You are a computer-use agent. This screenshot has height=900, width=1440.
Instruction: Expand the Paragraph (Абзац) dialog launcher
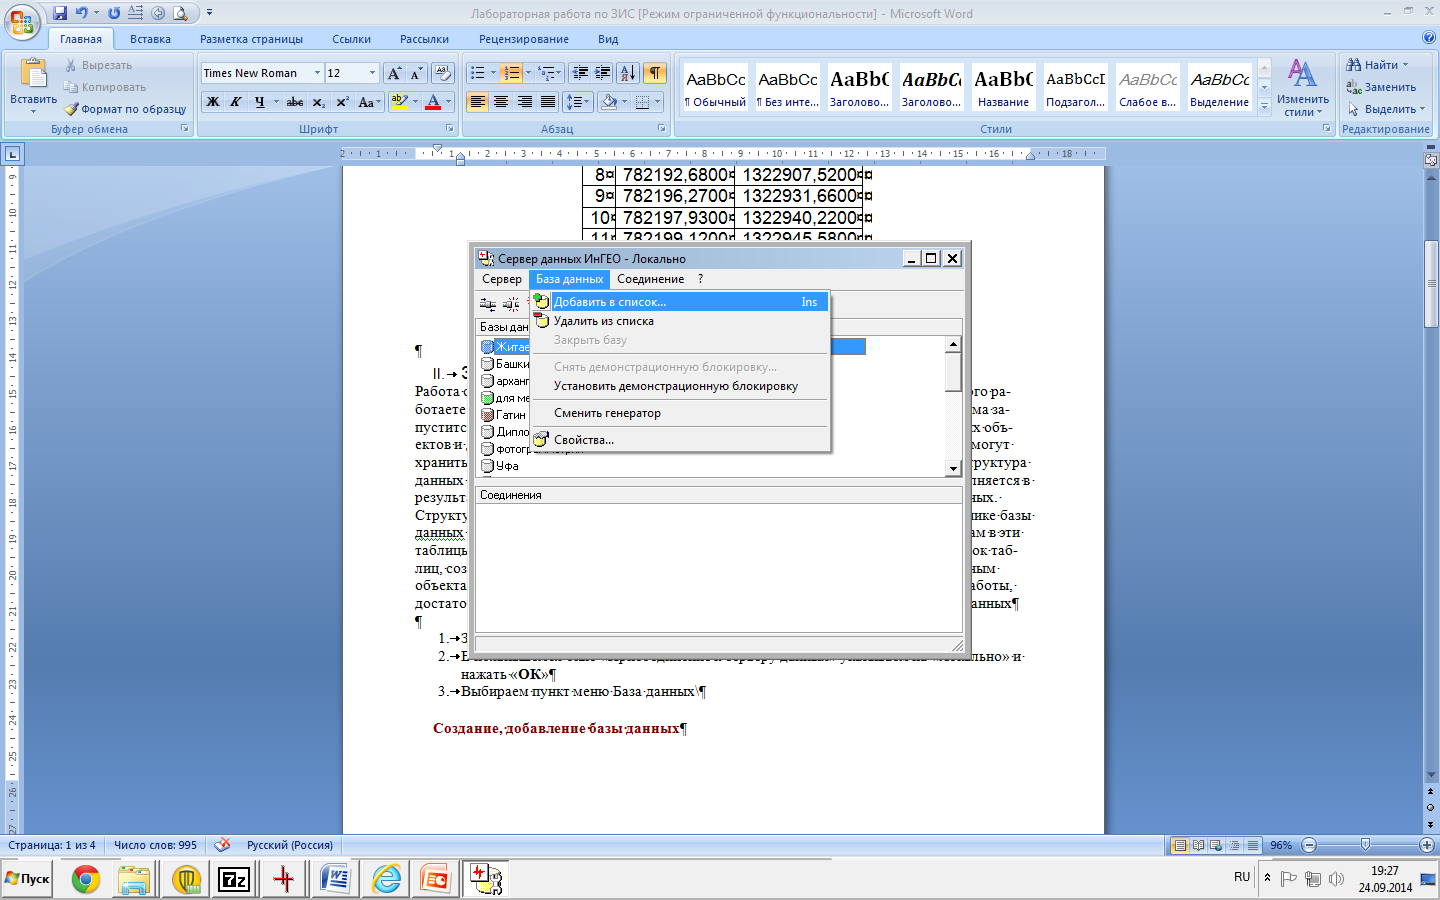point(661,129)
